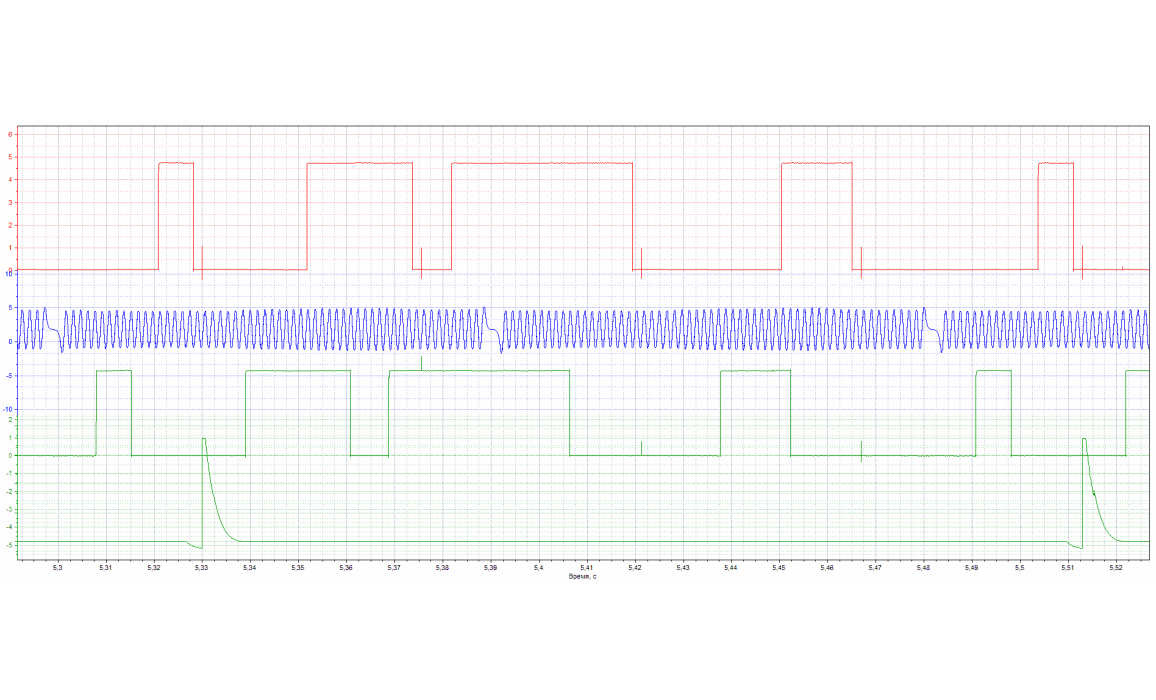Click the red axis value 6 label
Viewport: 1156px width, 700px height.
pyautogui.click(x=9, y=134)
